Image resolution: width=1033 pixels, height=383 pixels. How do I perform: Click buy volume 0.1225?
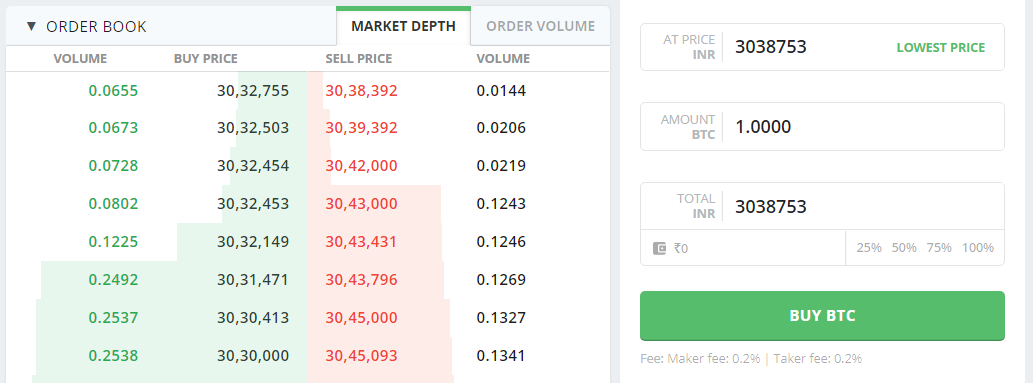click(113, 242)
